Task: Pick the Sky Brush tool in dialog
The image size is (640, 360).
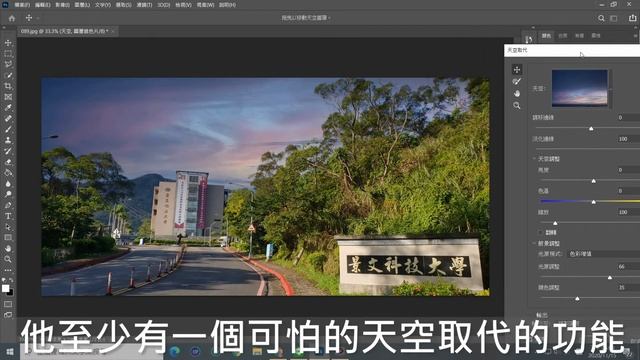Action: (x=517, y=82)
